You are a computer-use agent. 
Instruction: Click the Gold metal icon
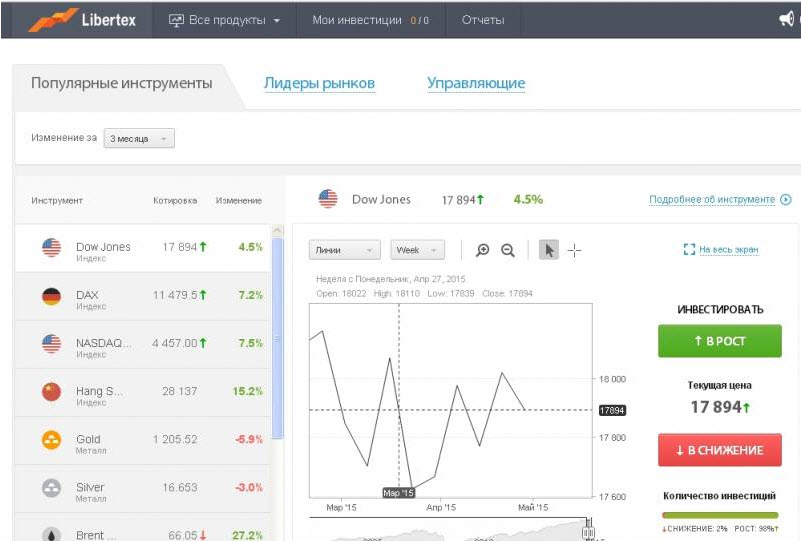(51, 440)
